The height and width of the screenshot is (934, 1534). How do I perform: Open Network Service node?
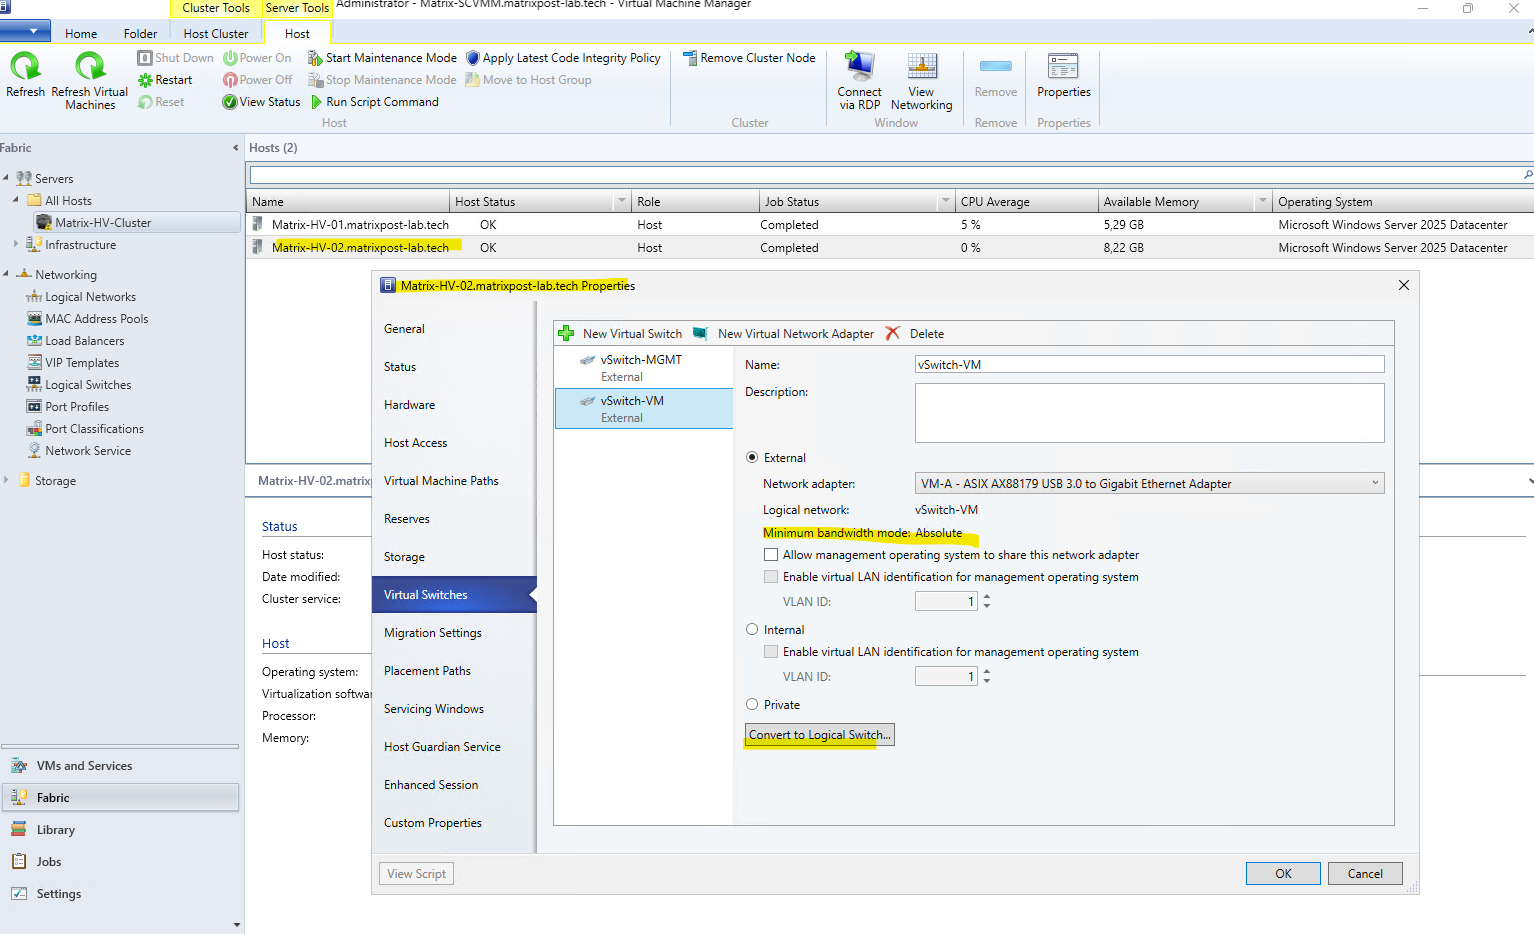87,451
